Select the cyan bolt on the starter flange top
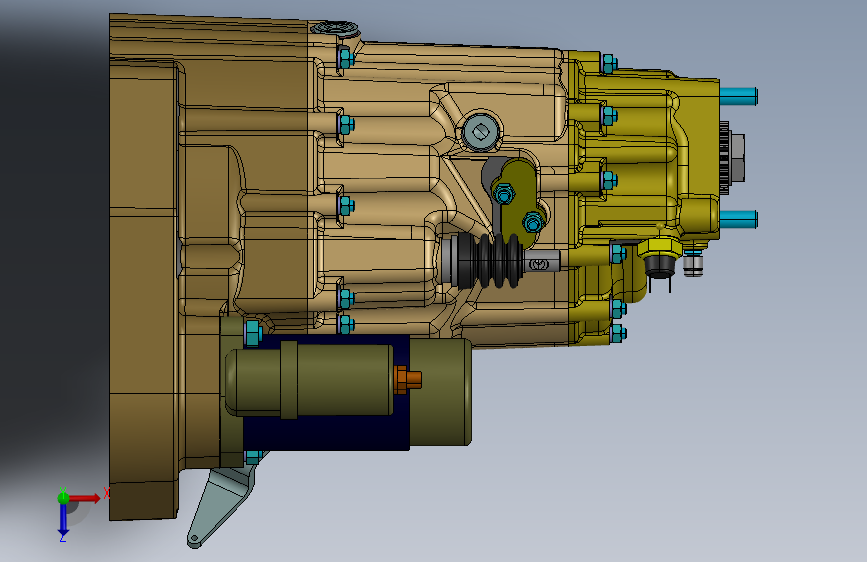867x562 pixels. [x=252, y=333]
